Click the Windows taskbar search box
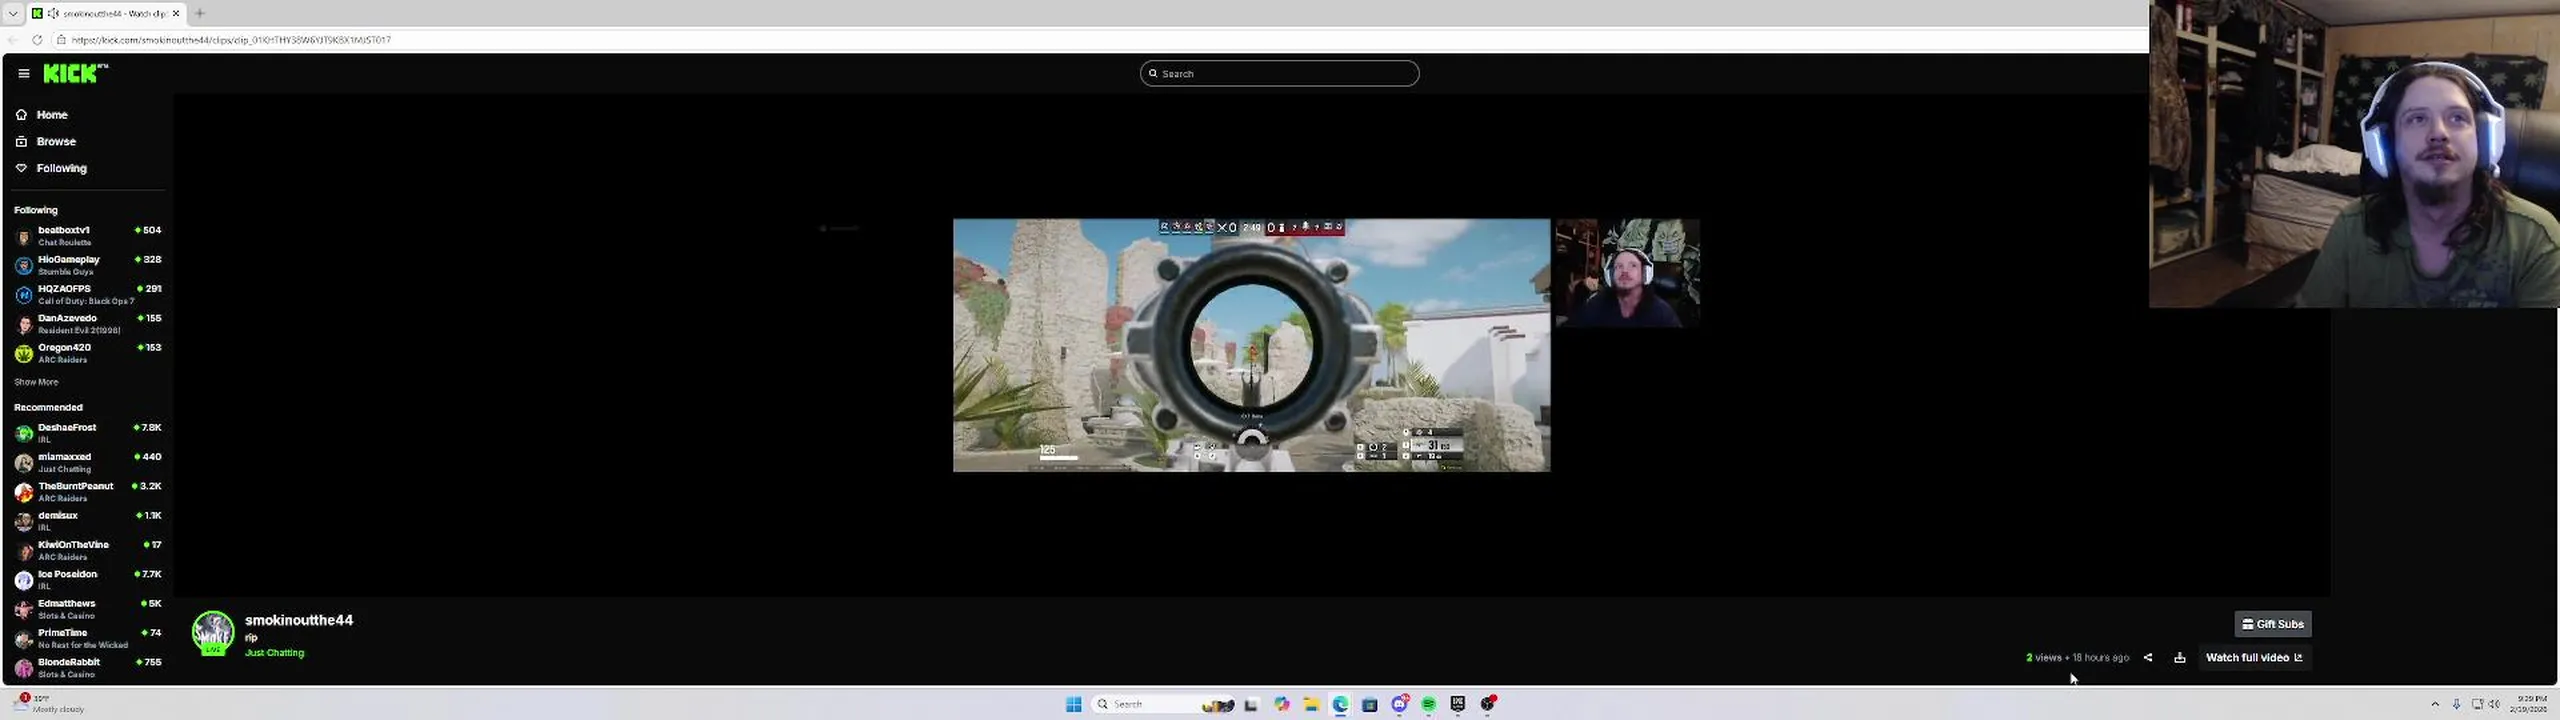2560x720 pixels. pyautogui.click(x=1165, y=704)
